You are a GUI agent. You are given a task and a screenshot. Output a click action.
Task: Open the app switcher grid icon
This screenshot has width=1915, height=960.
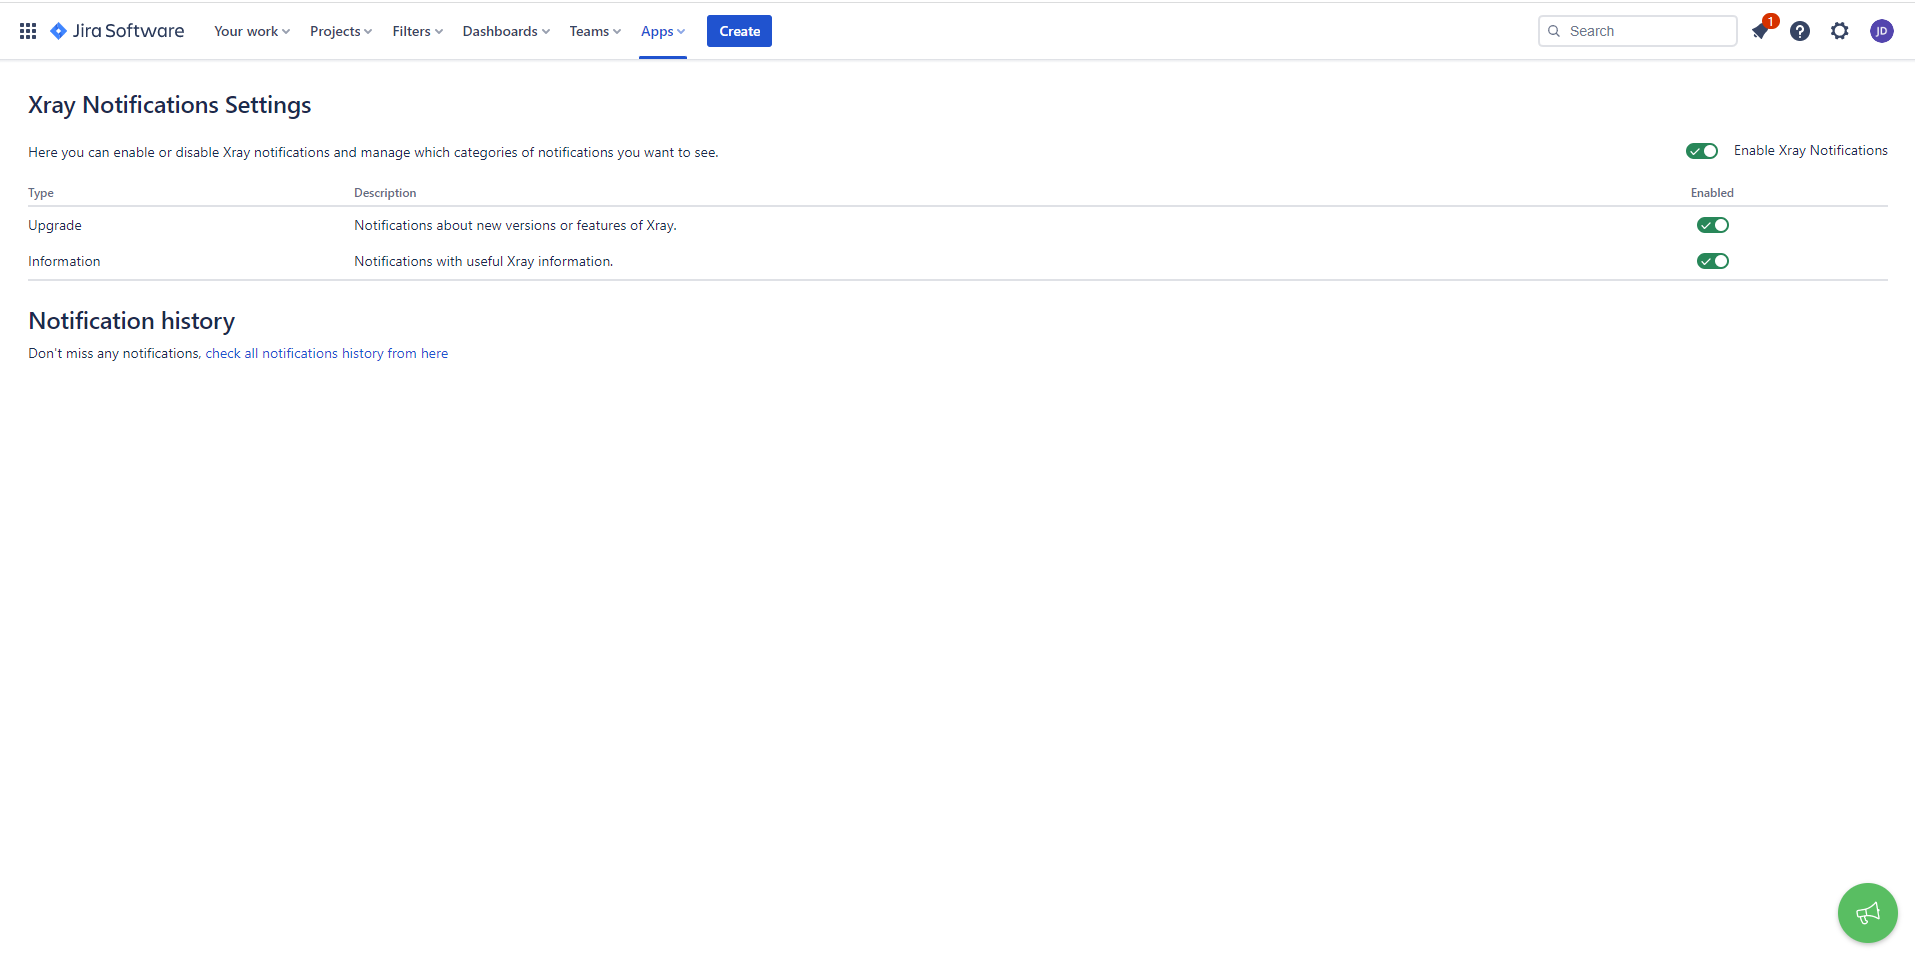(x=28, y=31)
